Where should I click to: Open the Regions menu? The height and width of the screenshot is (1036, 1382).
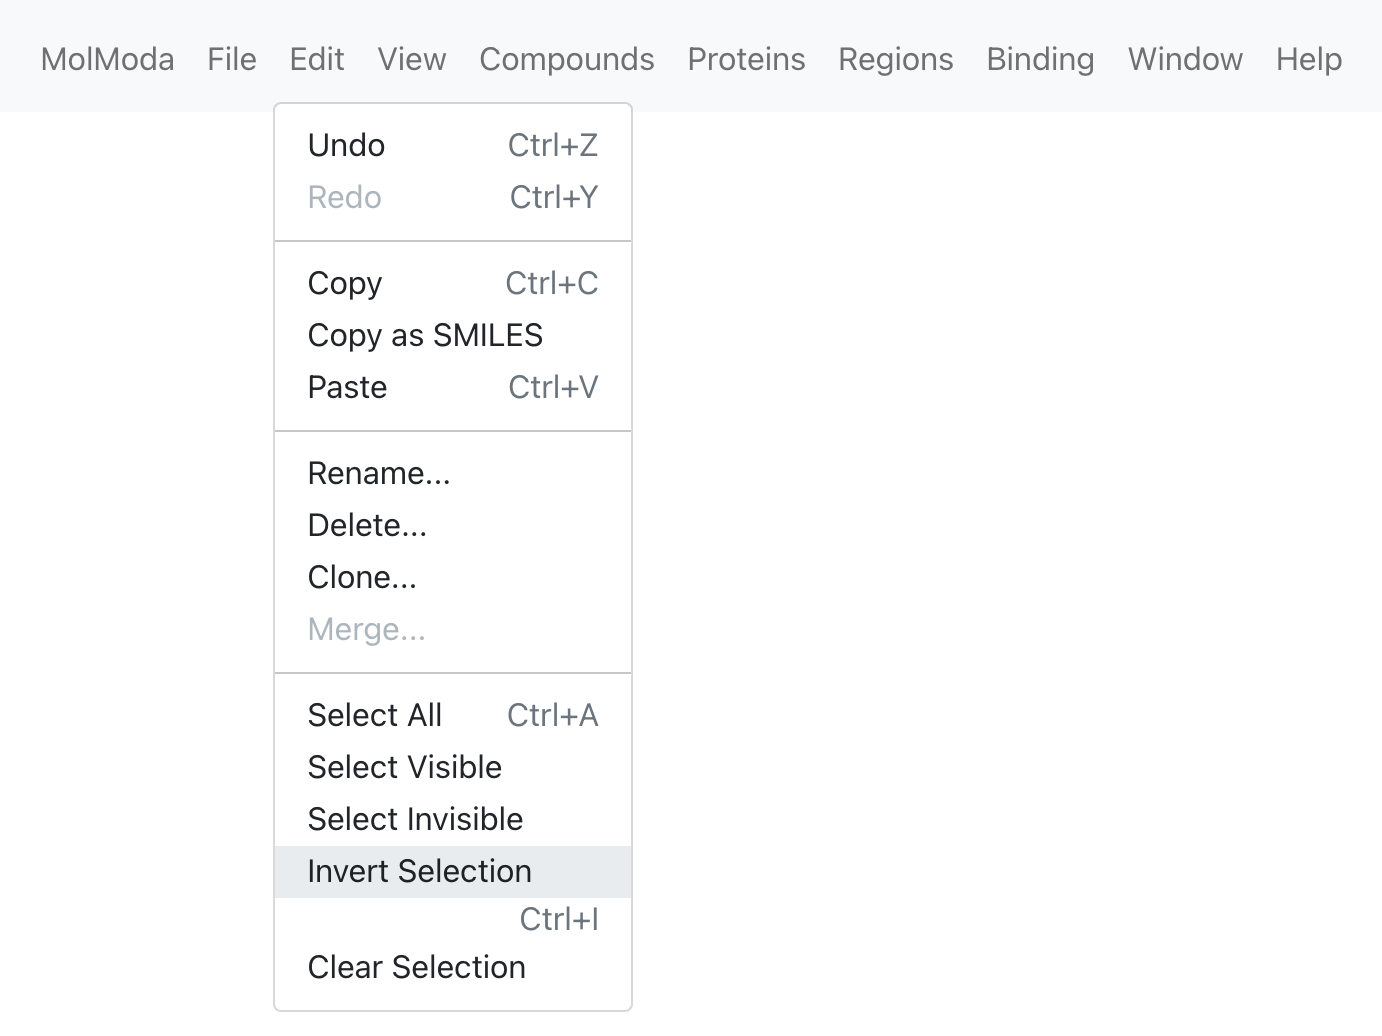click(x=896, y=59)
